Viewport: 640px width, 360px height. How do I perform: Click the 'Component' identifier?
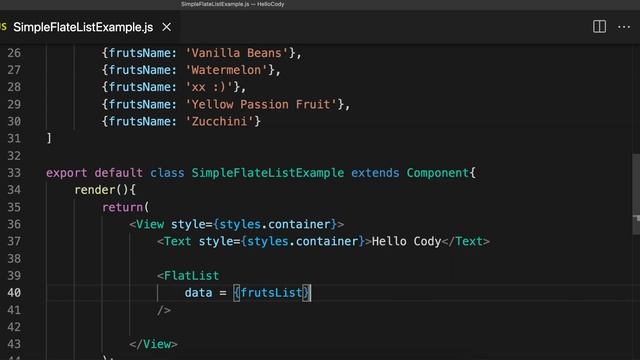[x=438, y=173]
